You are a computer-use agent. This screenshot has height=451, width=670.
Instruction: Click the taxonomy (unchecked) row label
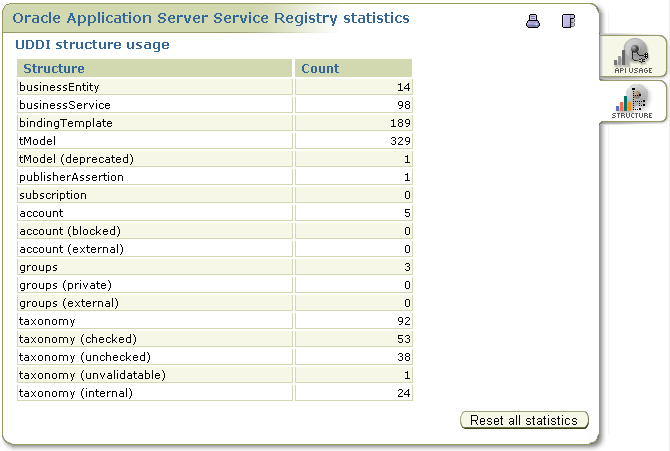point(85,357)
